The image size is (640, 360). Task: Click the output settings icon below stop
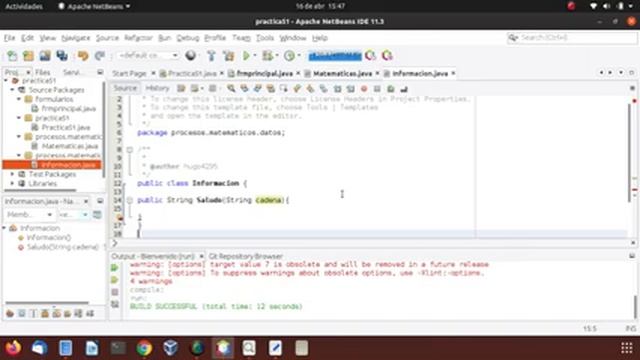coord(115,304)
